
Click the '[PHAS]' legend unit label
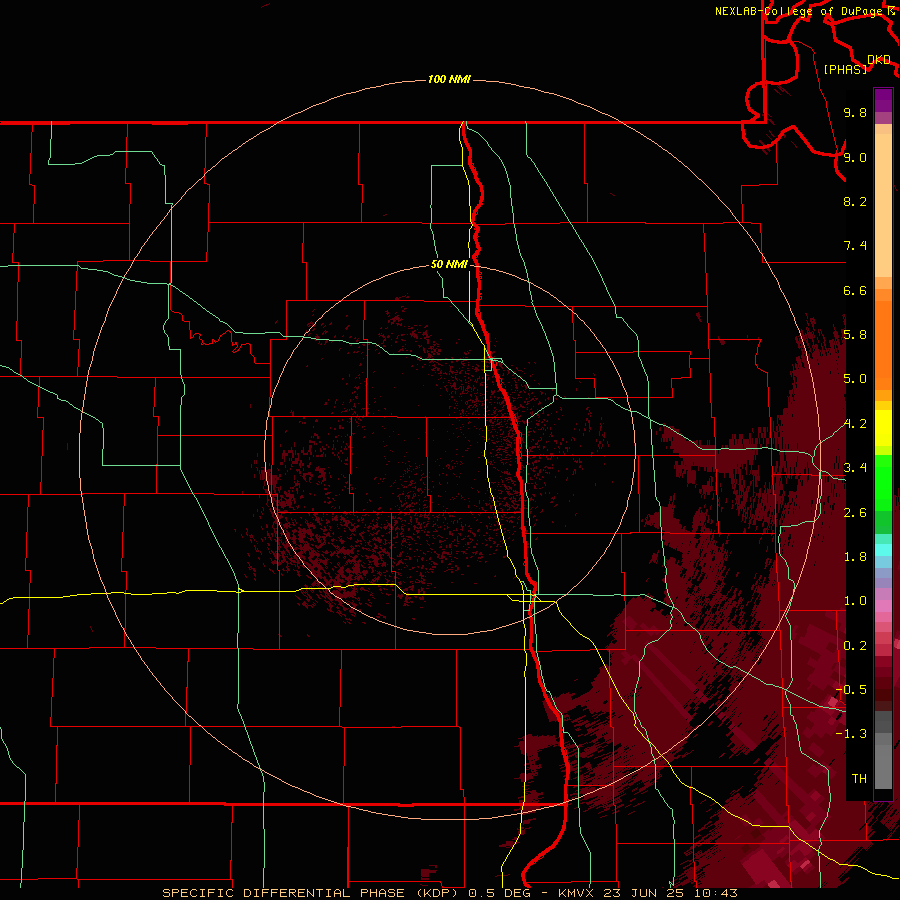coord(845,69)
